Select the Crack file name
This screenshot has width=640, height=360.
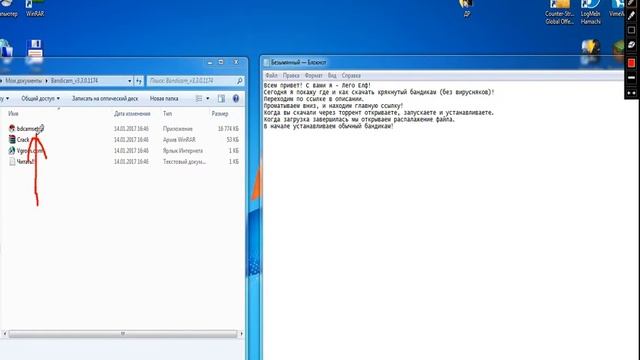23,140
